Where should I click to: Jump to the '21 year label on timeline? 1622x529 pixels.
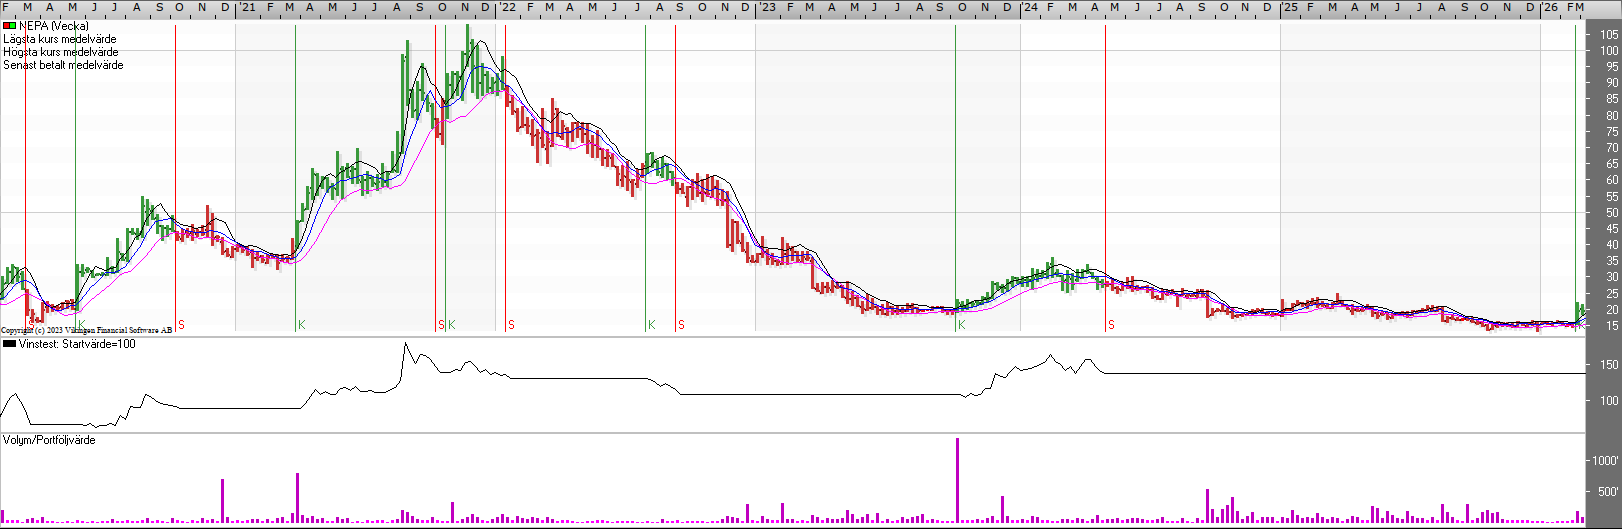pos(246,7)
